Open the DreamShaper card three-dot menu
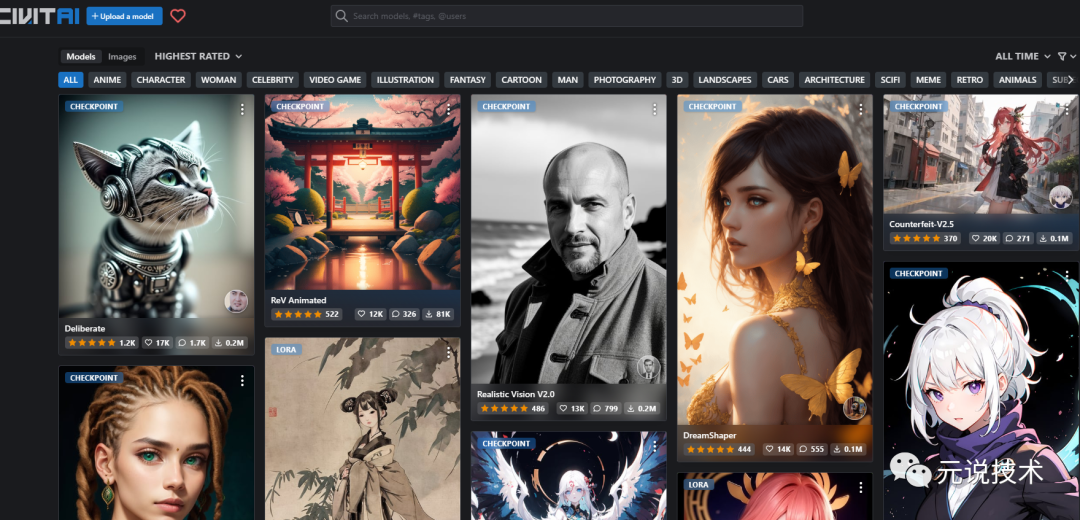This screenshot has width=1080, height=520. point(860,109)
